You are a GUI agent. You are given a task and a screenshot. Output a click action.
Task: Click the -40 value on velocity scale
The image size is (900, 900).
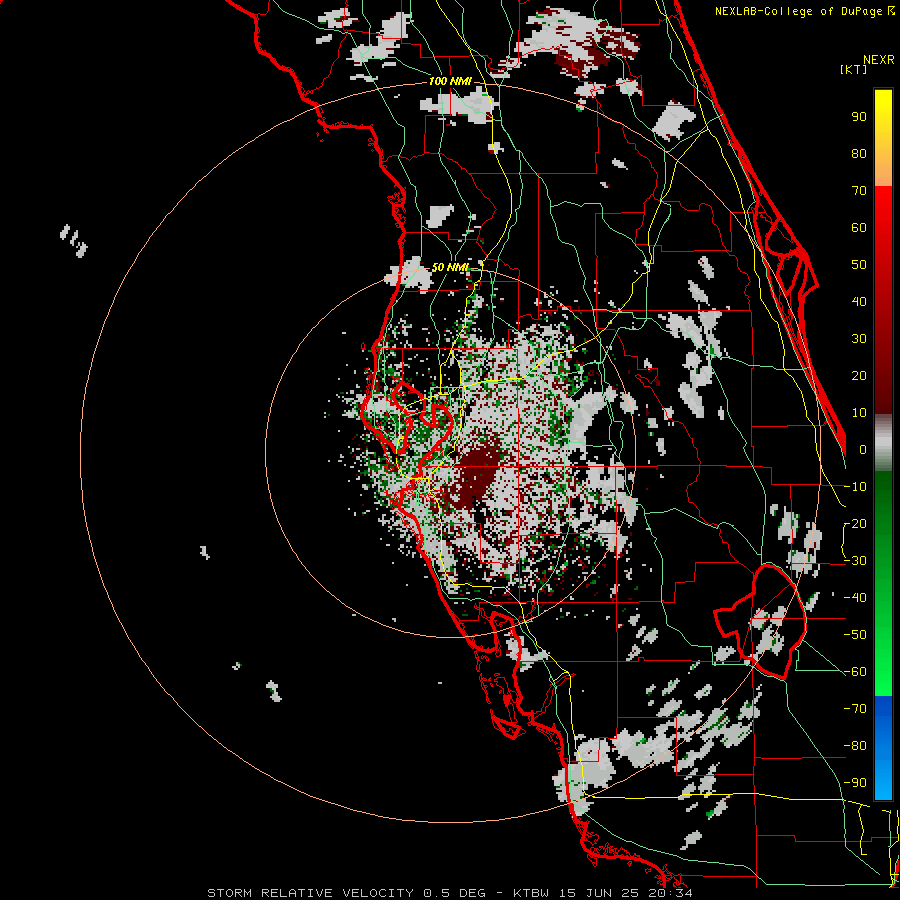tap(855, 598)
